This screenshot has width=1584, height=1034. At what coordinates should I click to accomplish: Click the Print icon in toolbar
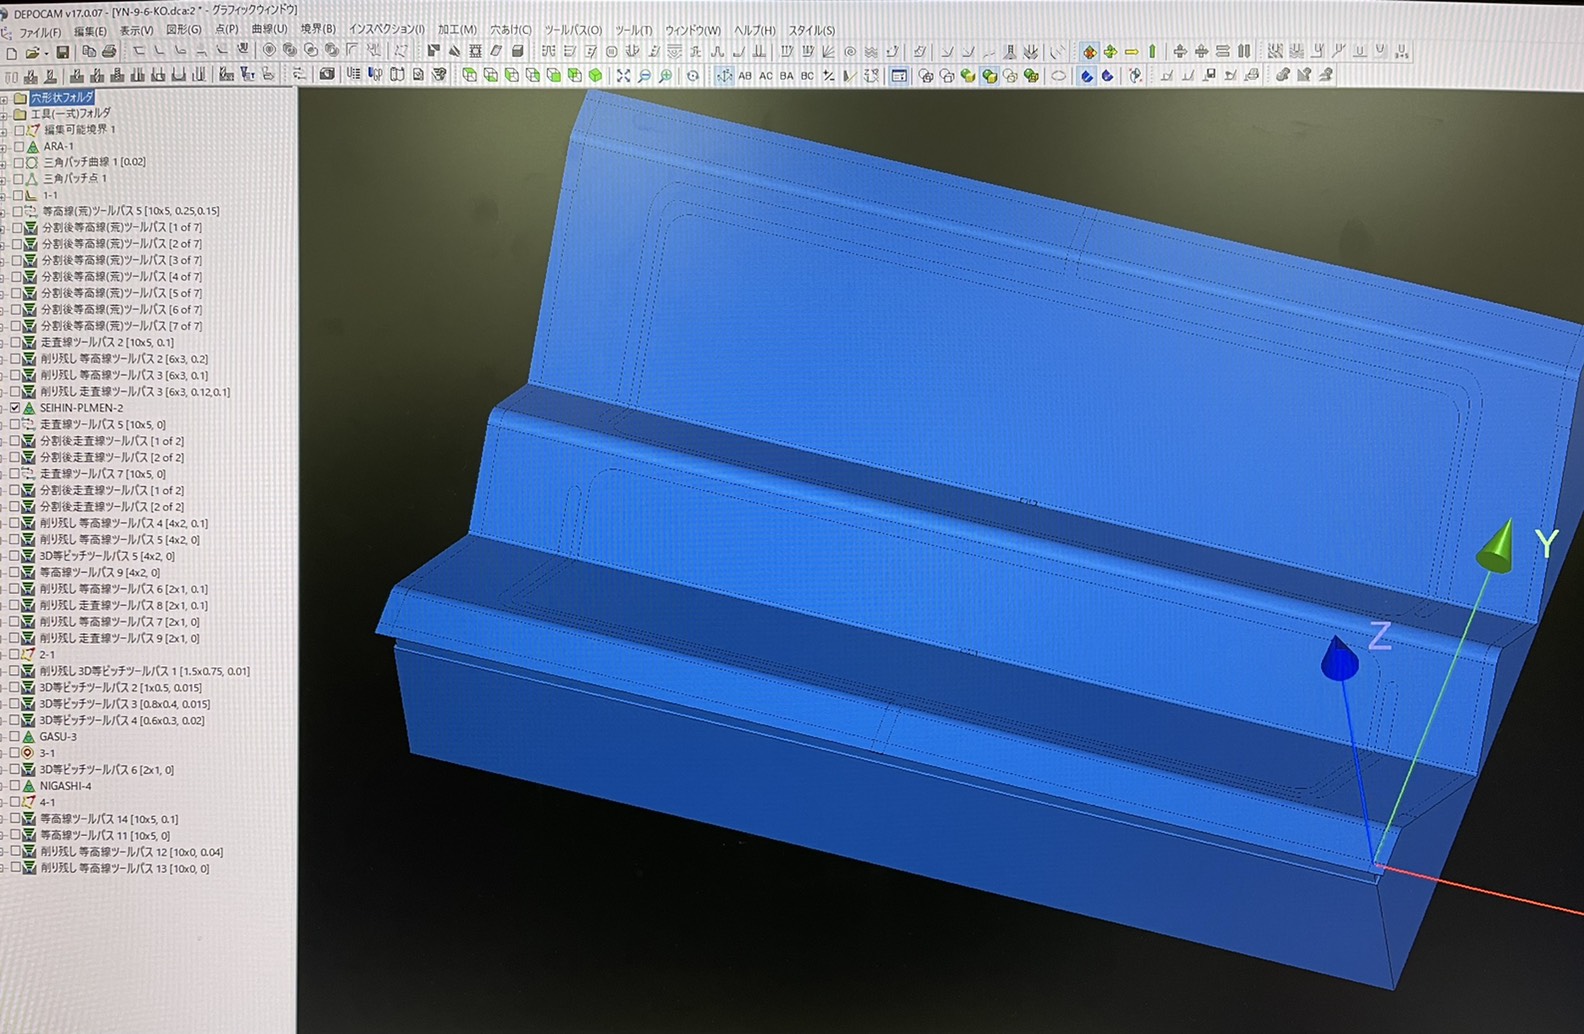pos(108,51)
